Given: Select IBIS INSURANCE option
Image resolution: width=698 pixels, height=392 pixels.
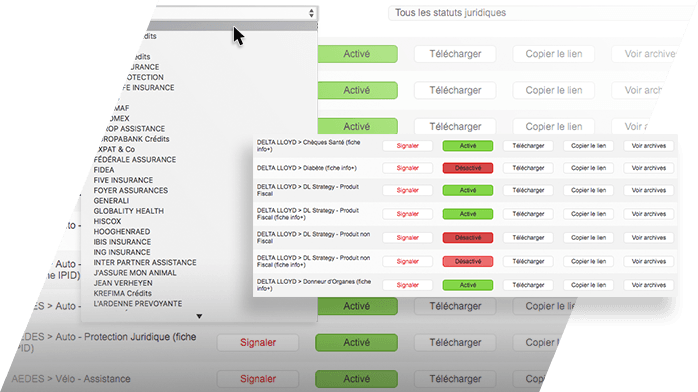Looking at the screenshot, I should pyautogui.click(x=122, y=242).
